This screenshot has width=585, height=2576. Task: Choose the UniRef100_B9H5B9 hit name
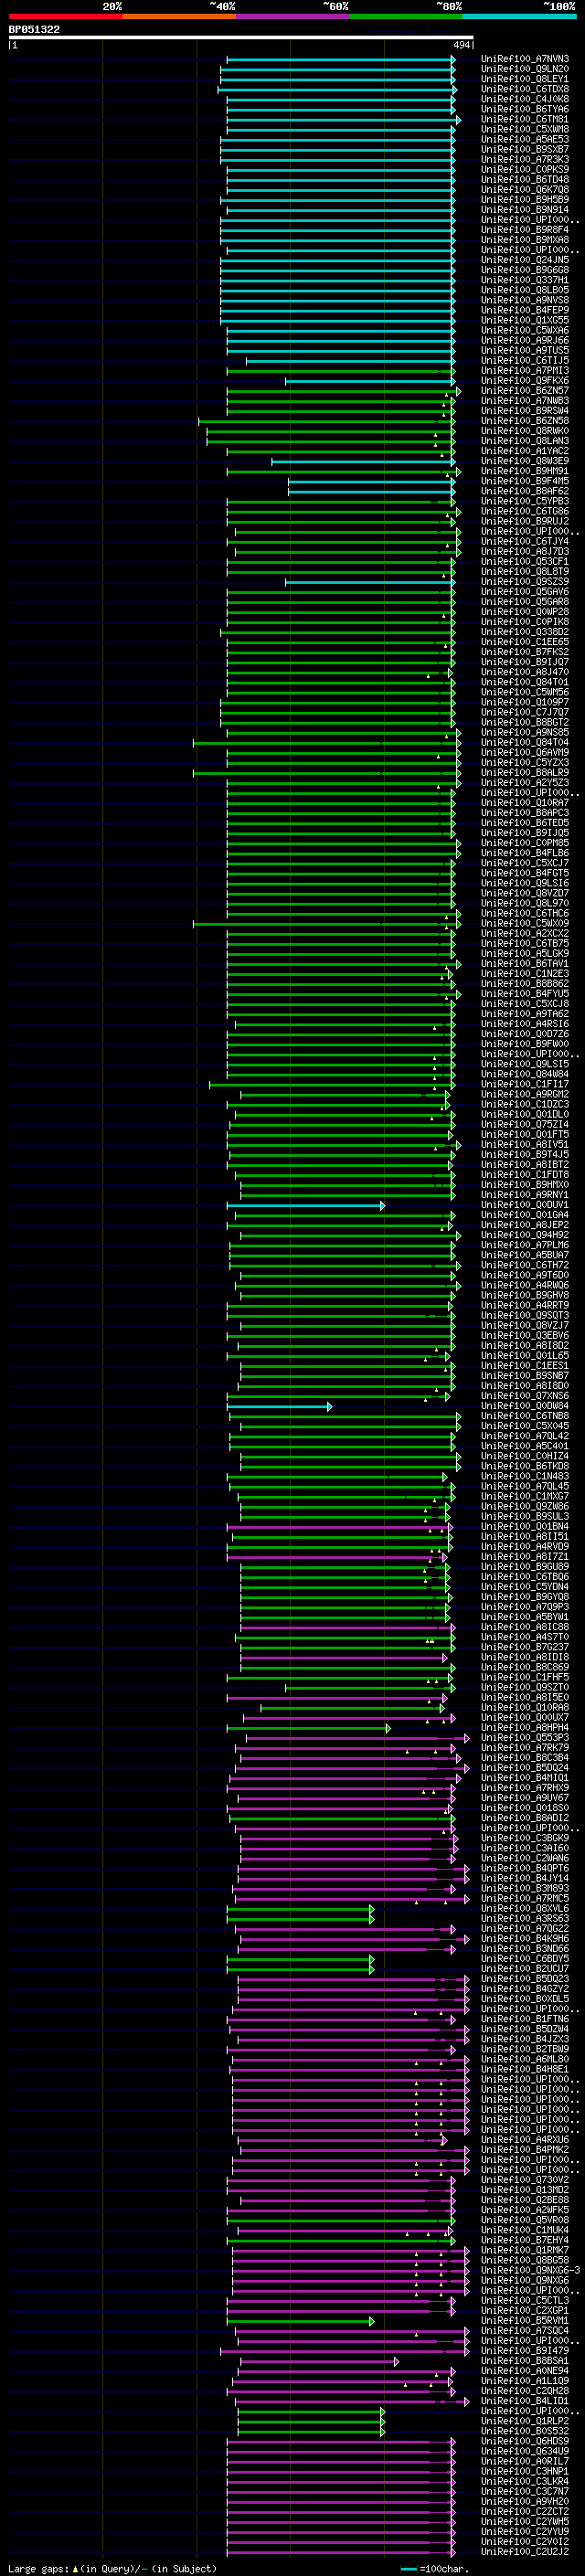(x=525, y=199)
